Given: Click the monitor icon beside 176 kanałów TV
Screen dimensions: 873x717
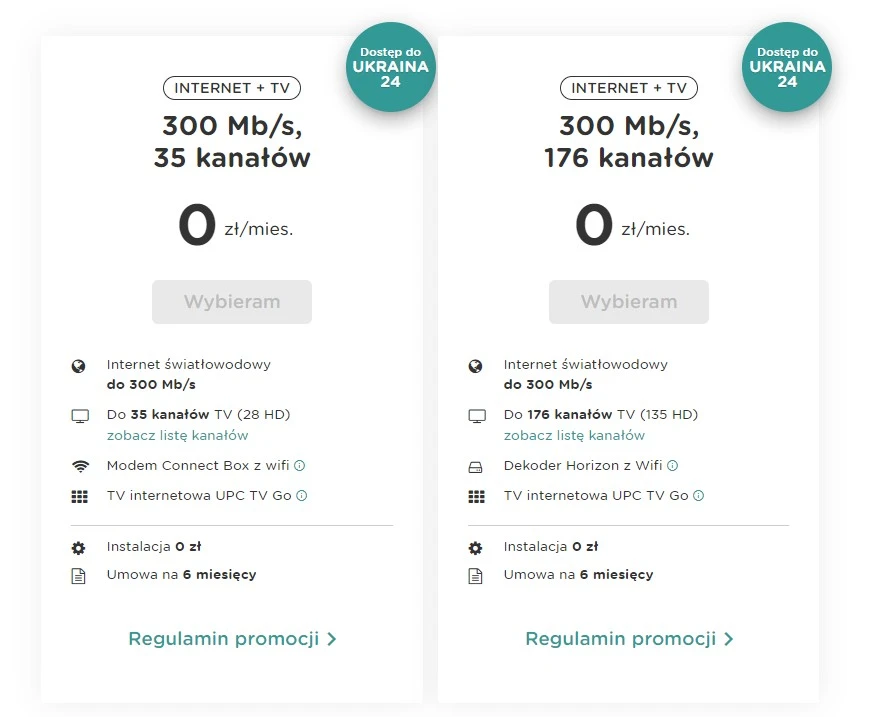Looking at the screenshot, I should click(476, 415).
